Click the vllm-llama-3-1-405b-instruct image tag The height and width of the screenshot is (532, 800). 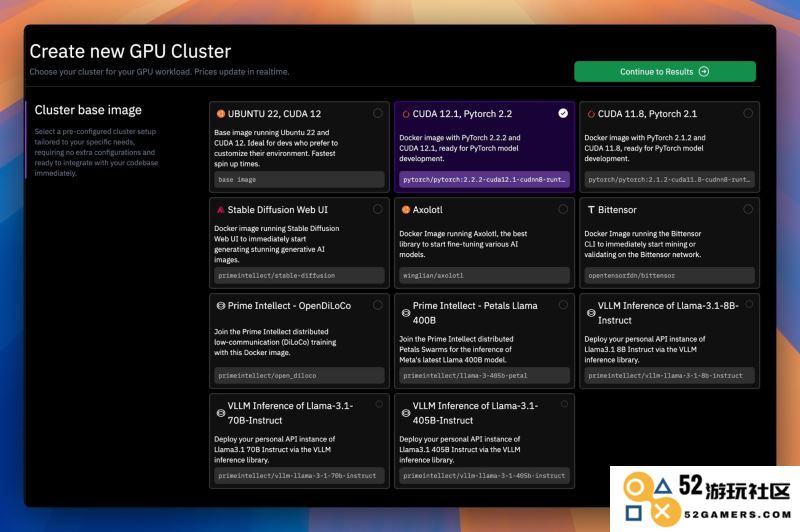tap(484, 475)
